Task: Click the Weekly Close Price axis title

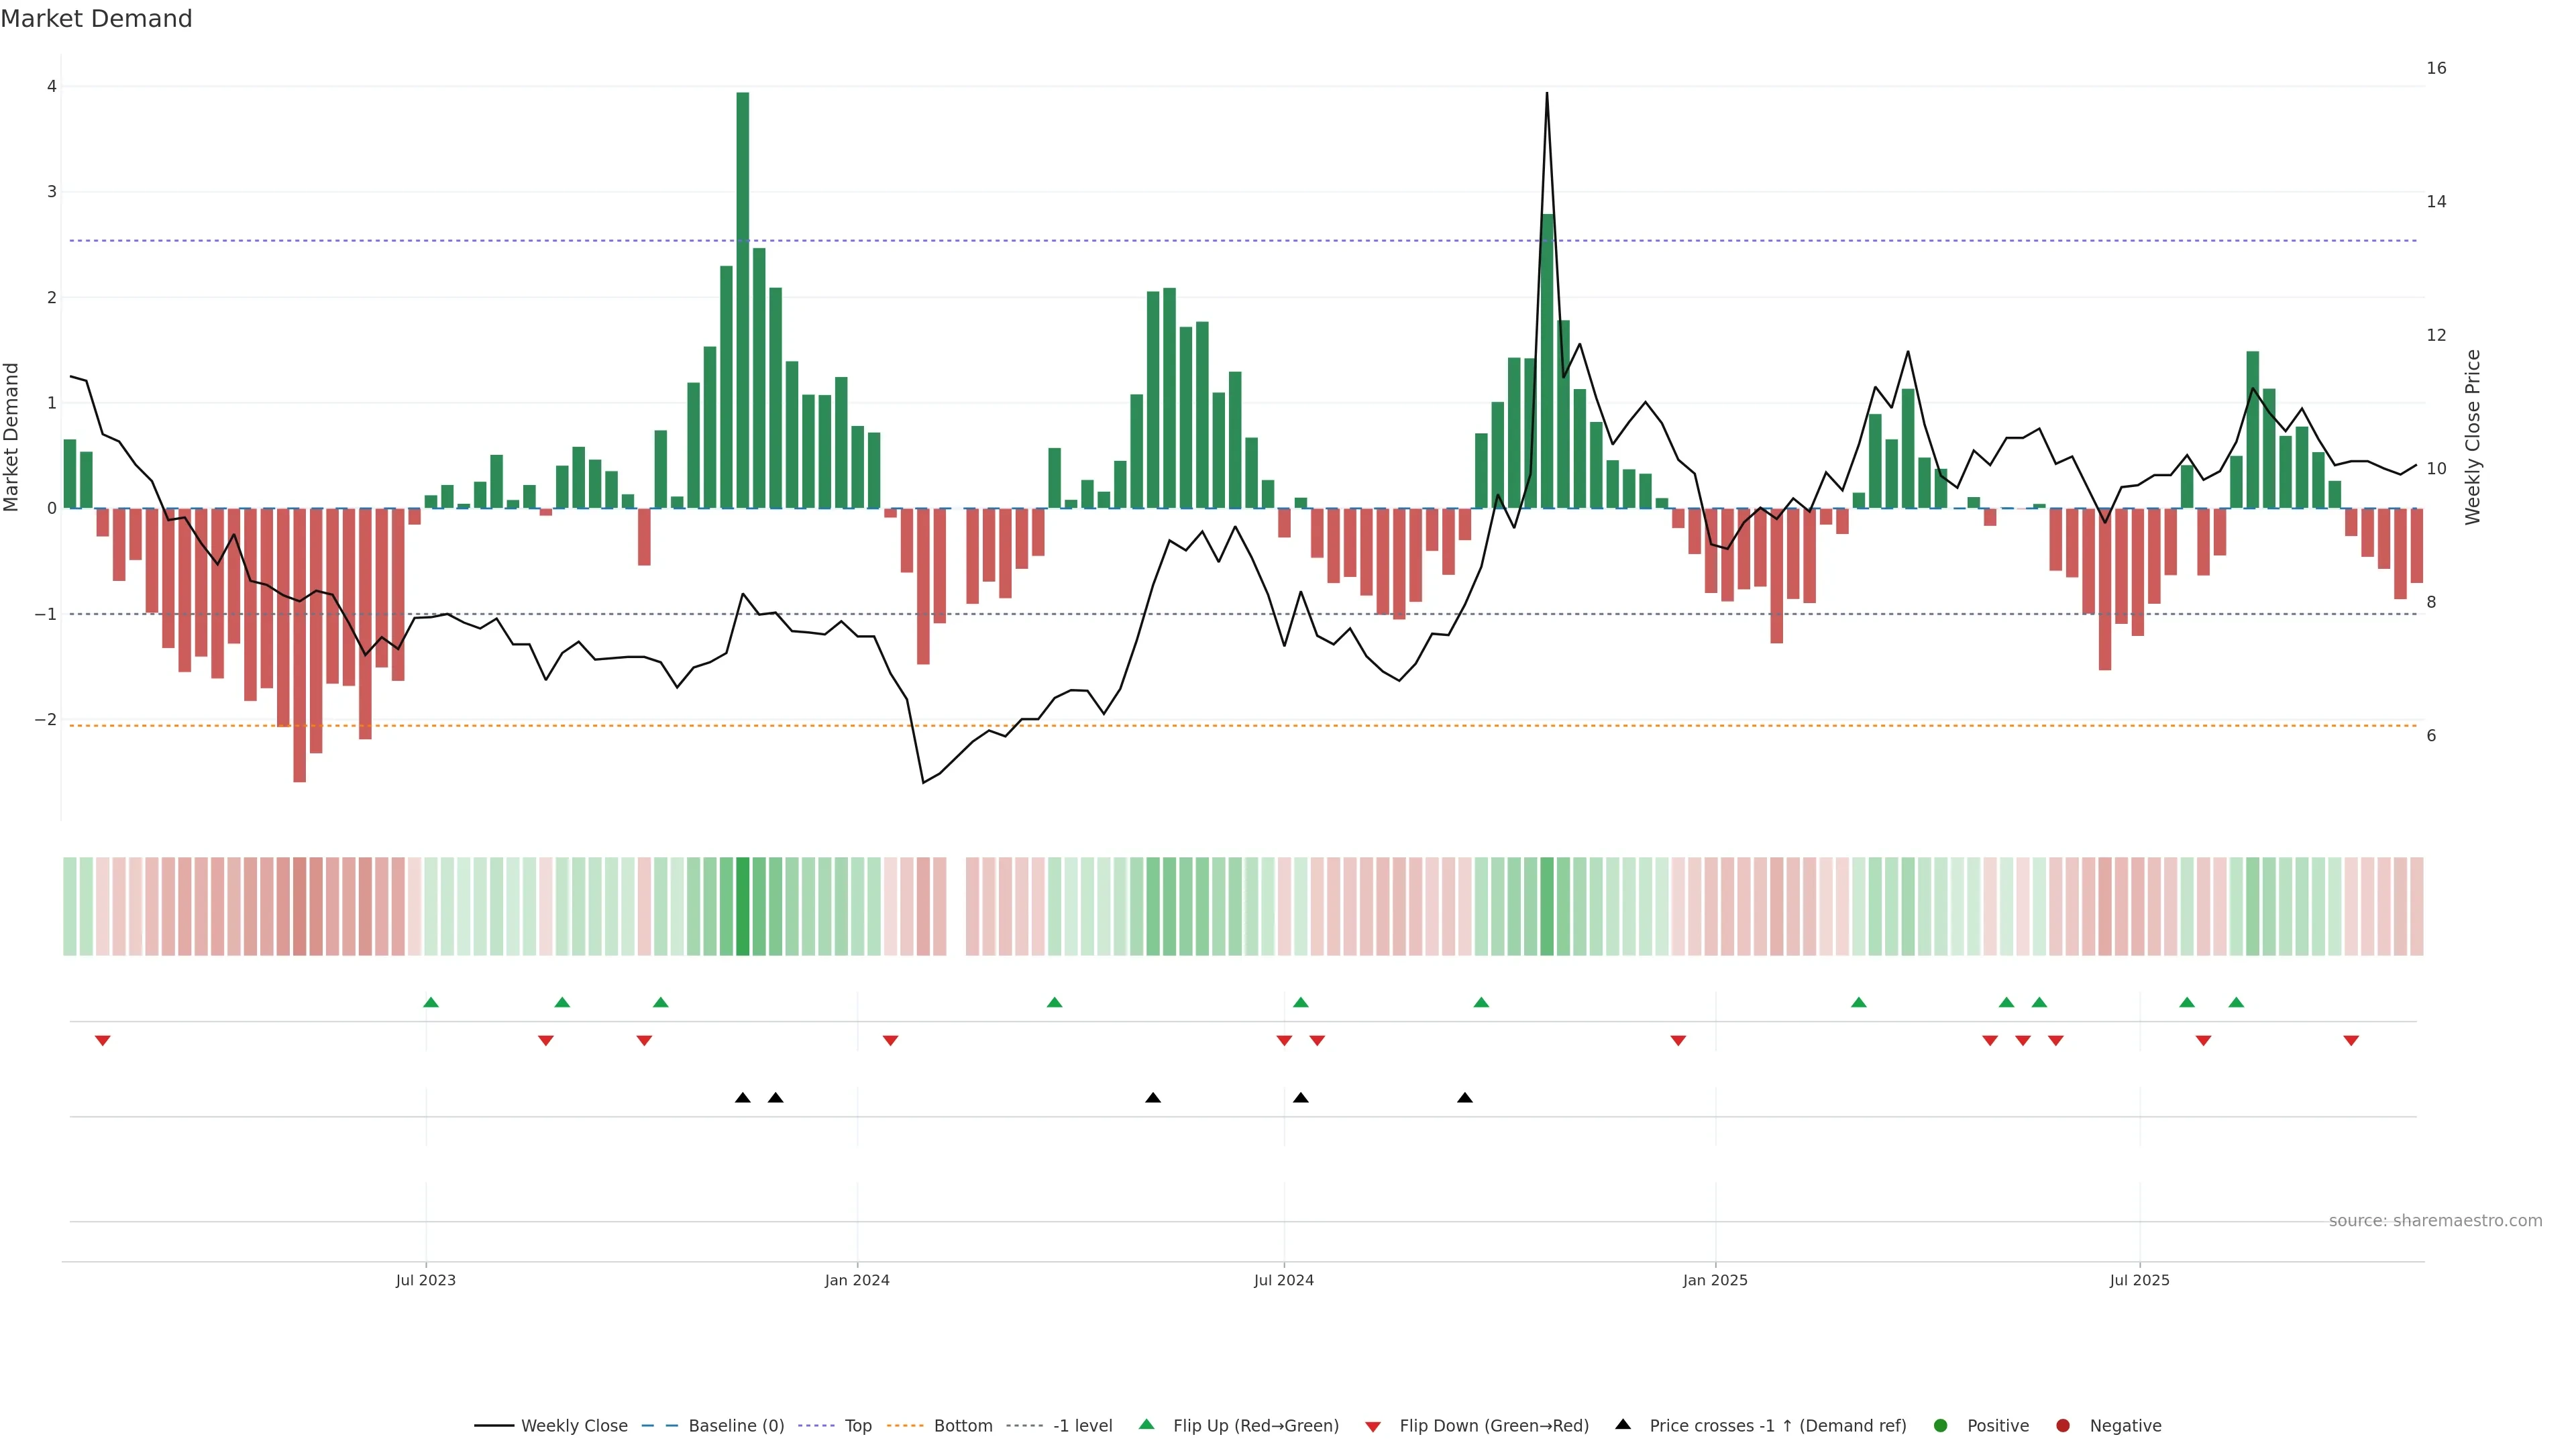Action: click(x=2473, y=437)
